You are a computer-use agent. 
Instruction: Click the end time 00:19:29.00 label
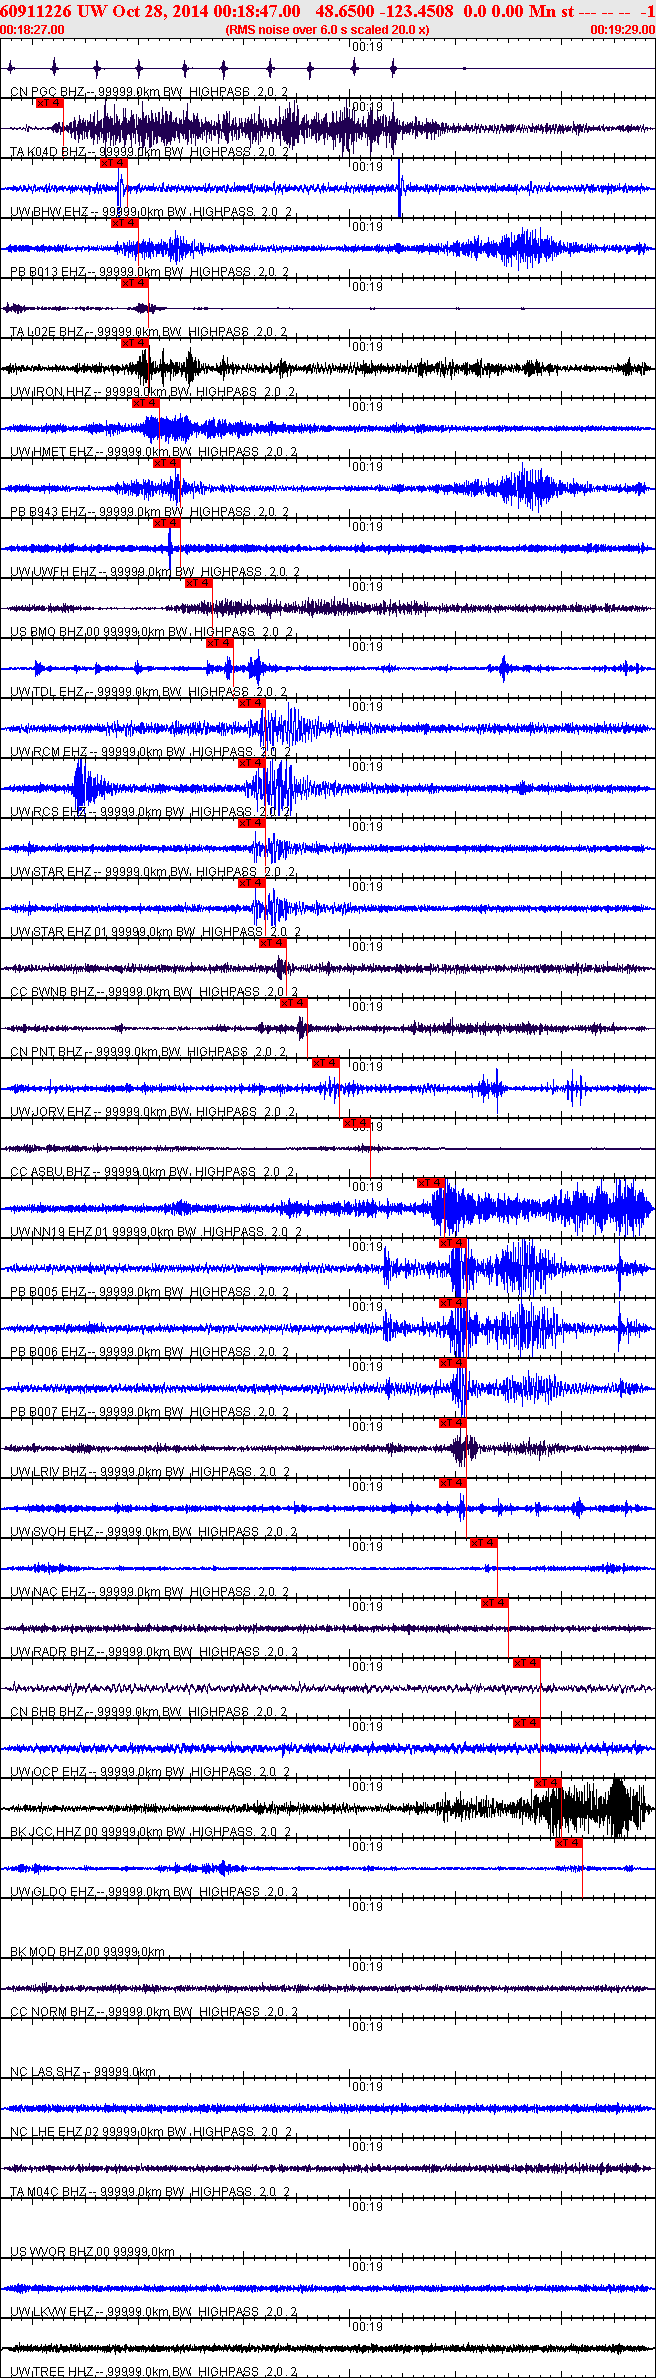(623, 30)
